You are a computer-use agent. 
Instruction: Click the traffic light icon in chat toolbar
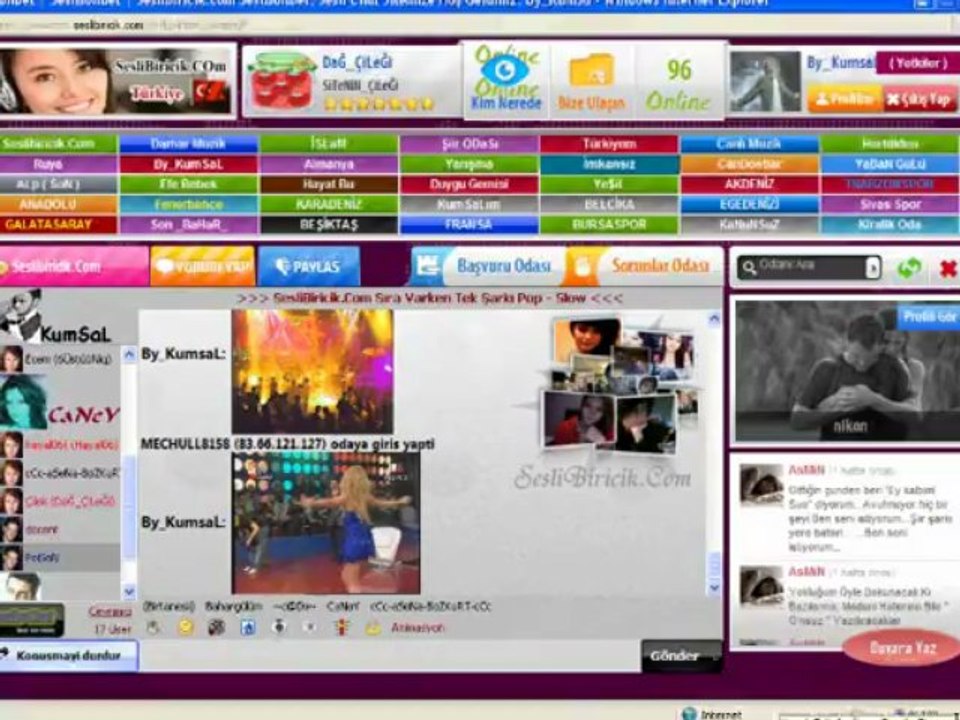342,627
